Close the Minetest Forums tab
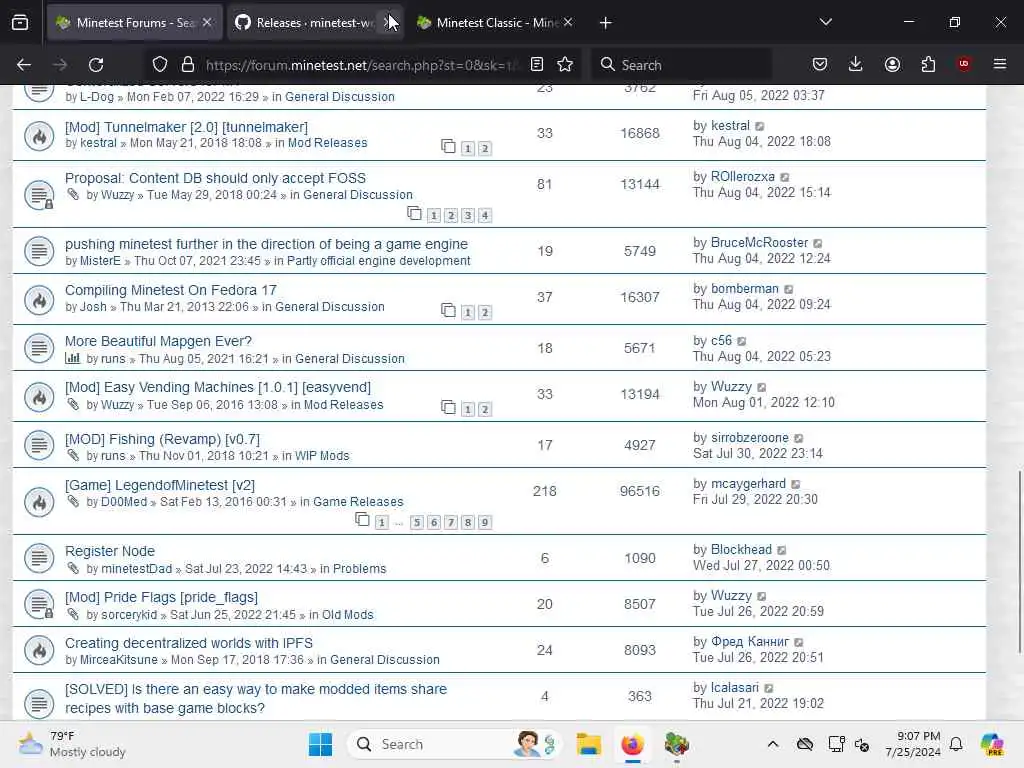 tap(207, 22)
